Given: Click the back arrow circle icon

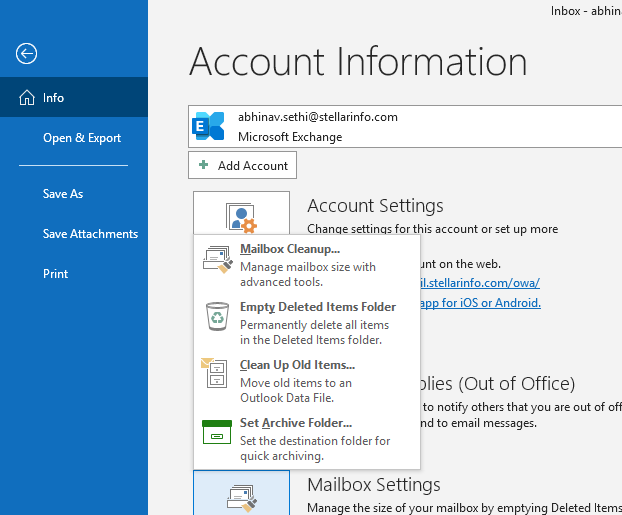Looking at the screenshot, I should (27, 54).
